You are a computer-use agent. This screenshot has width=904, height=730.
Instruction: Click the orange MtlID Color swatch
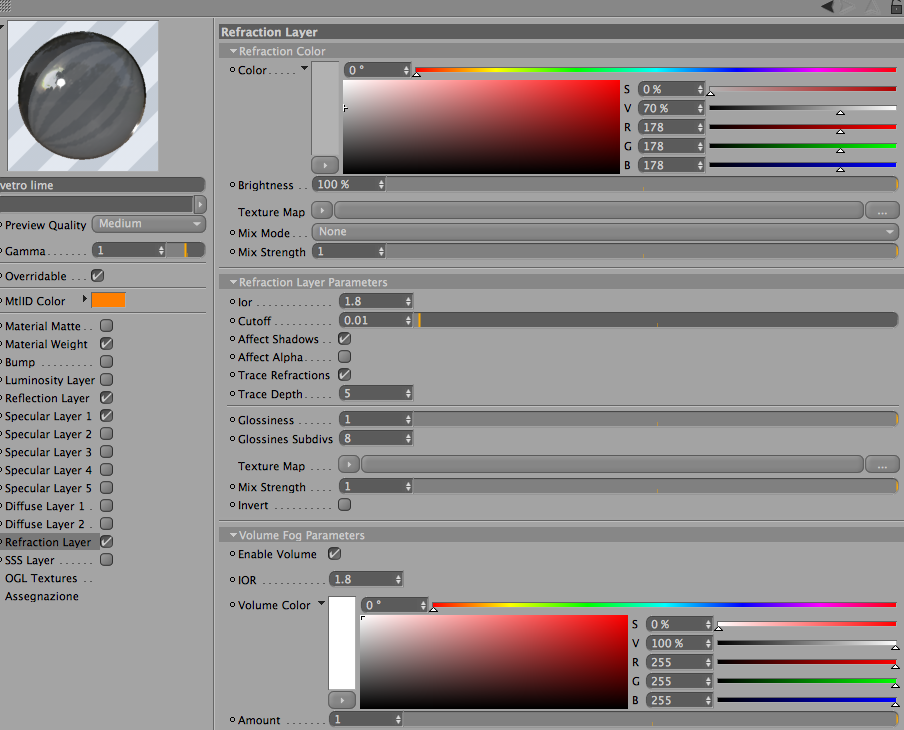coord(108,300)
